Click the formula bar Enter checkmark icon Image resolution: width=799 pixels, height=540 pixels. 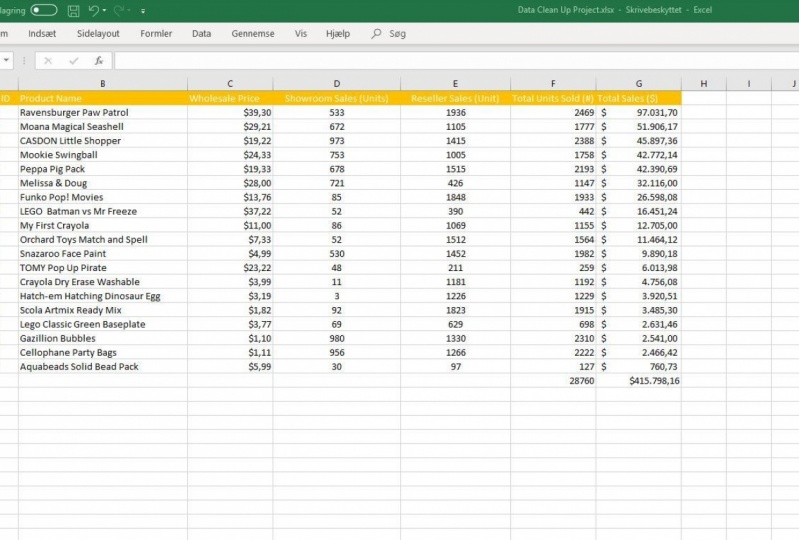click(74, 61)
